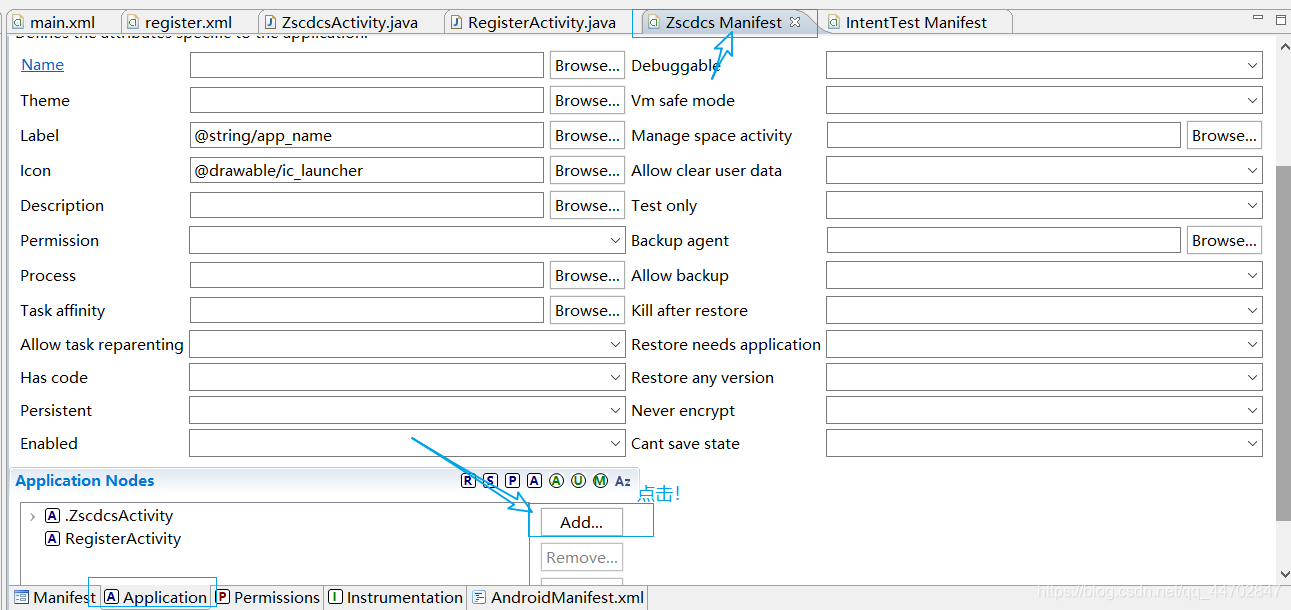
Task: Open the Never encrypt dropdown
Action: [x=1044, y=410]
